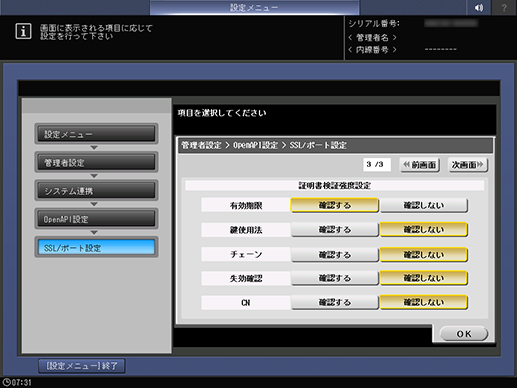Click the 07:31 time display

[x=22, y=383]
